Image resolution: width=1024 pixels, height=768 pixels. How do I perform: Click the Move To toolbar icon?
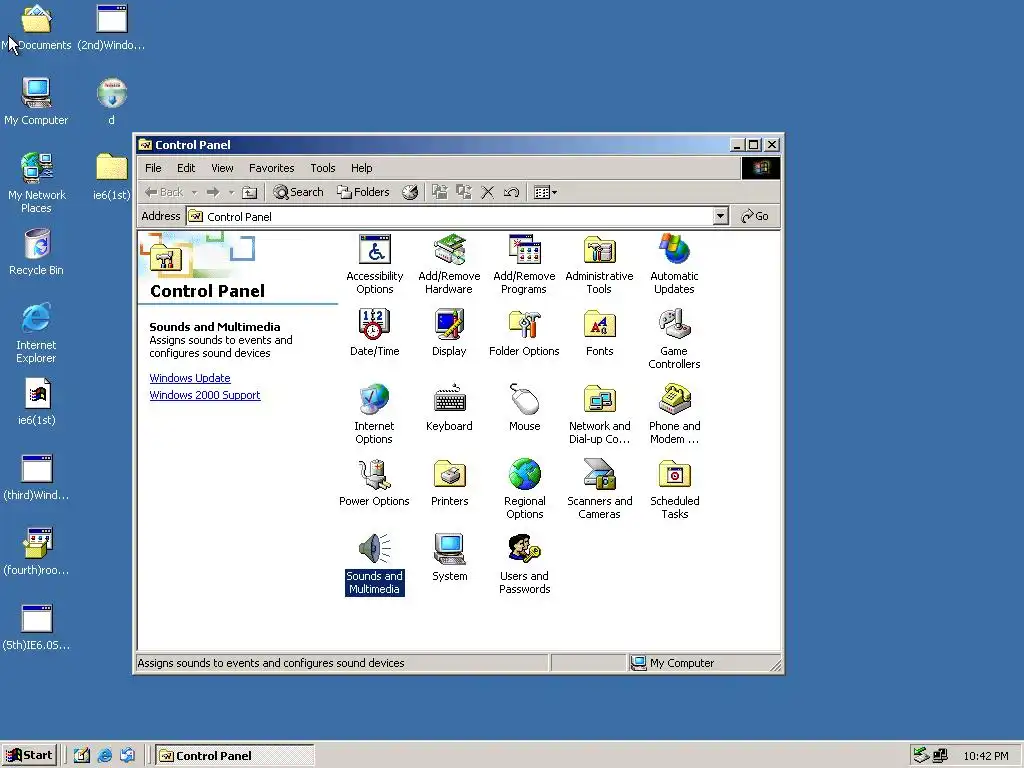440,192
